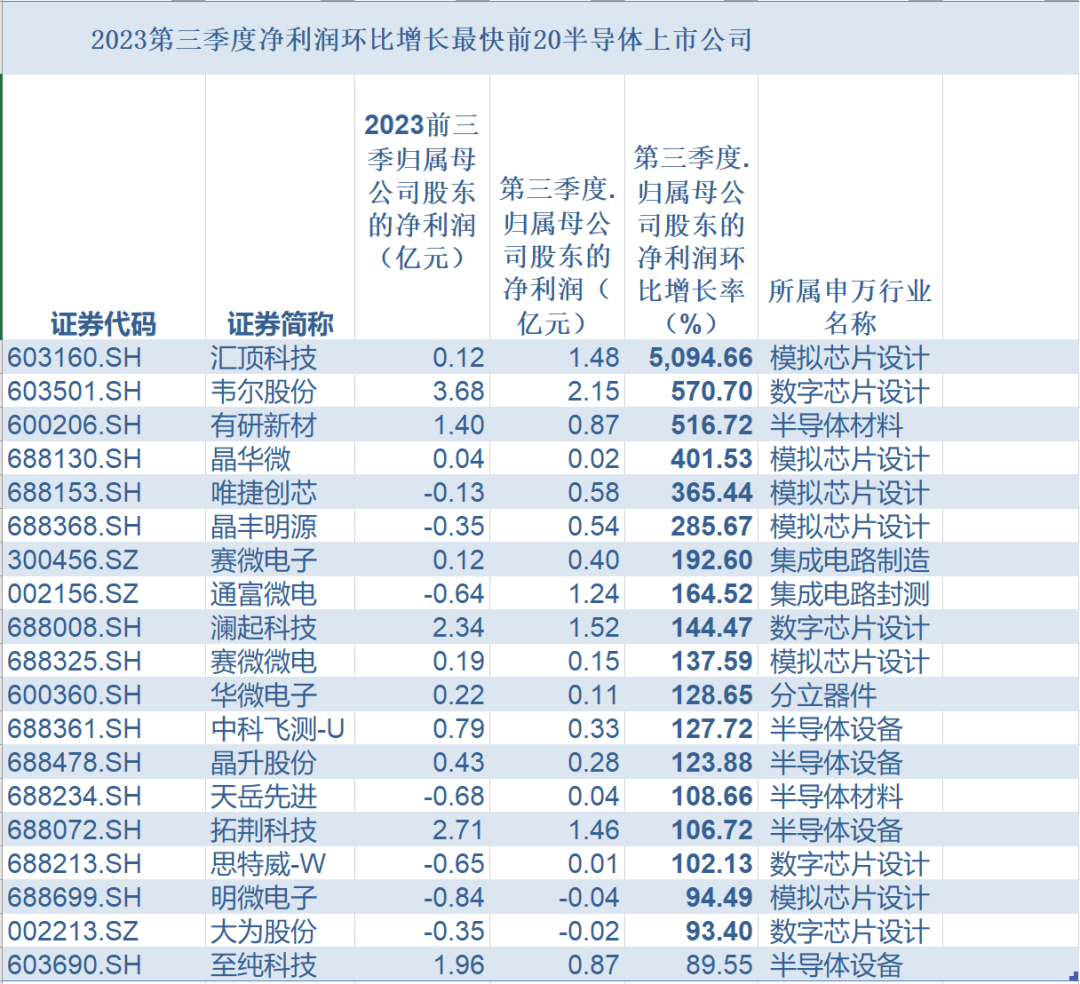Click the value 102.13
Screen dimensions: 1080x984
[712, 863]
